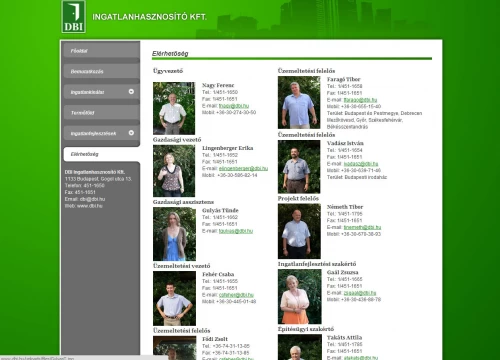Open the Bemutatkozás menu item

101,72
